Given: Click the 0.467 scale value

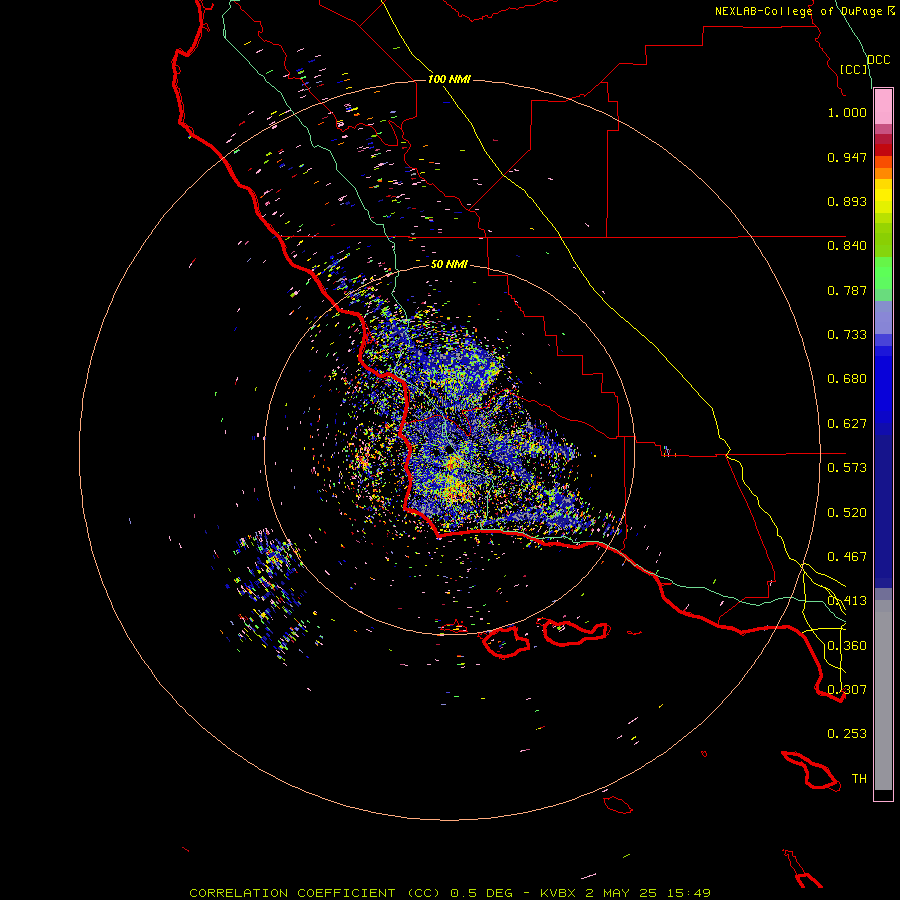Looking at the screenshot, I should [847, 557].
